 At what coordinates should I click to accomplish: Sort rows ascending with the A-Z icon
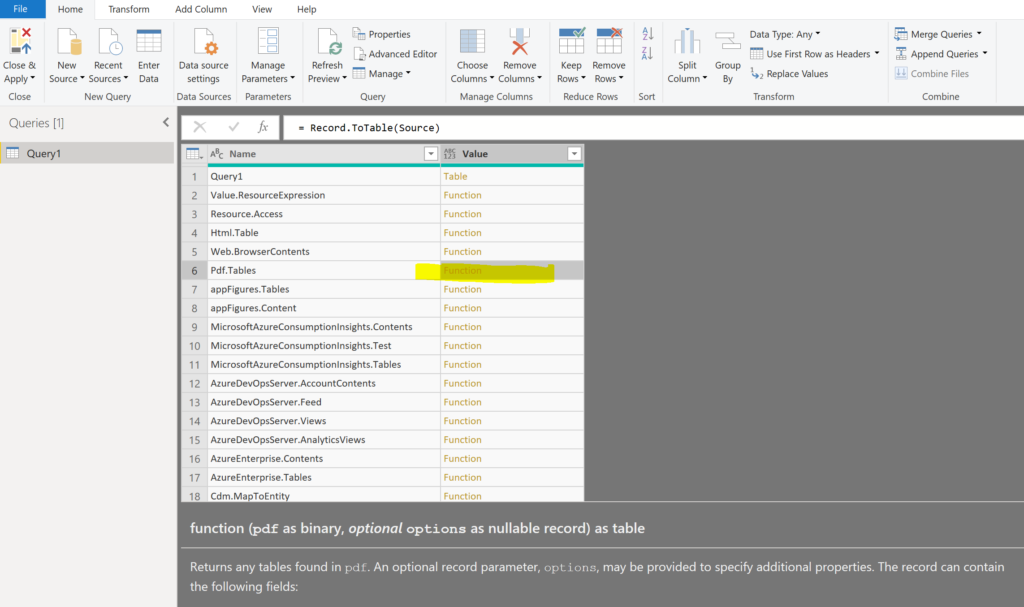coord(649,33)
